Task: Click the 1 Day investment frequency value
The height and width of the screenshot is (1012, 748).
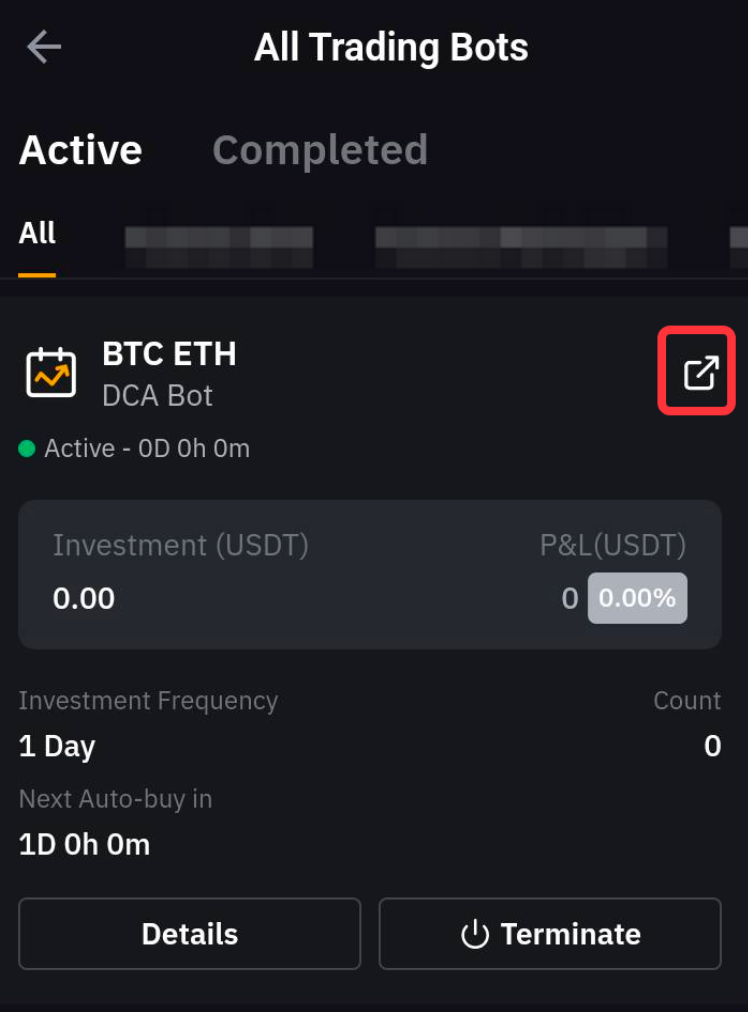Action: (57, 746)
